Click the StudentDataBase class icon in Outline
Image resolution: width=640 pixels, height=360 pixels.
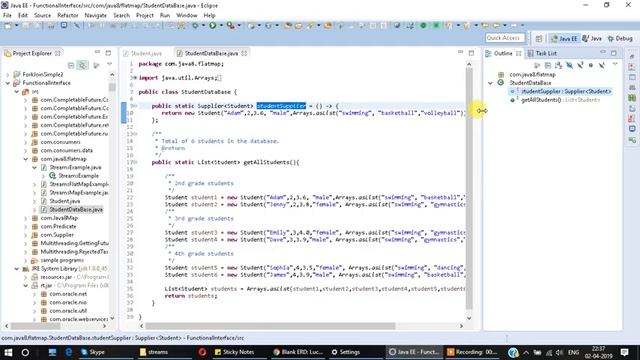(x=501, y=83)
